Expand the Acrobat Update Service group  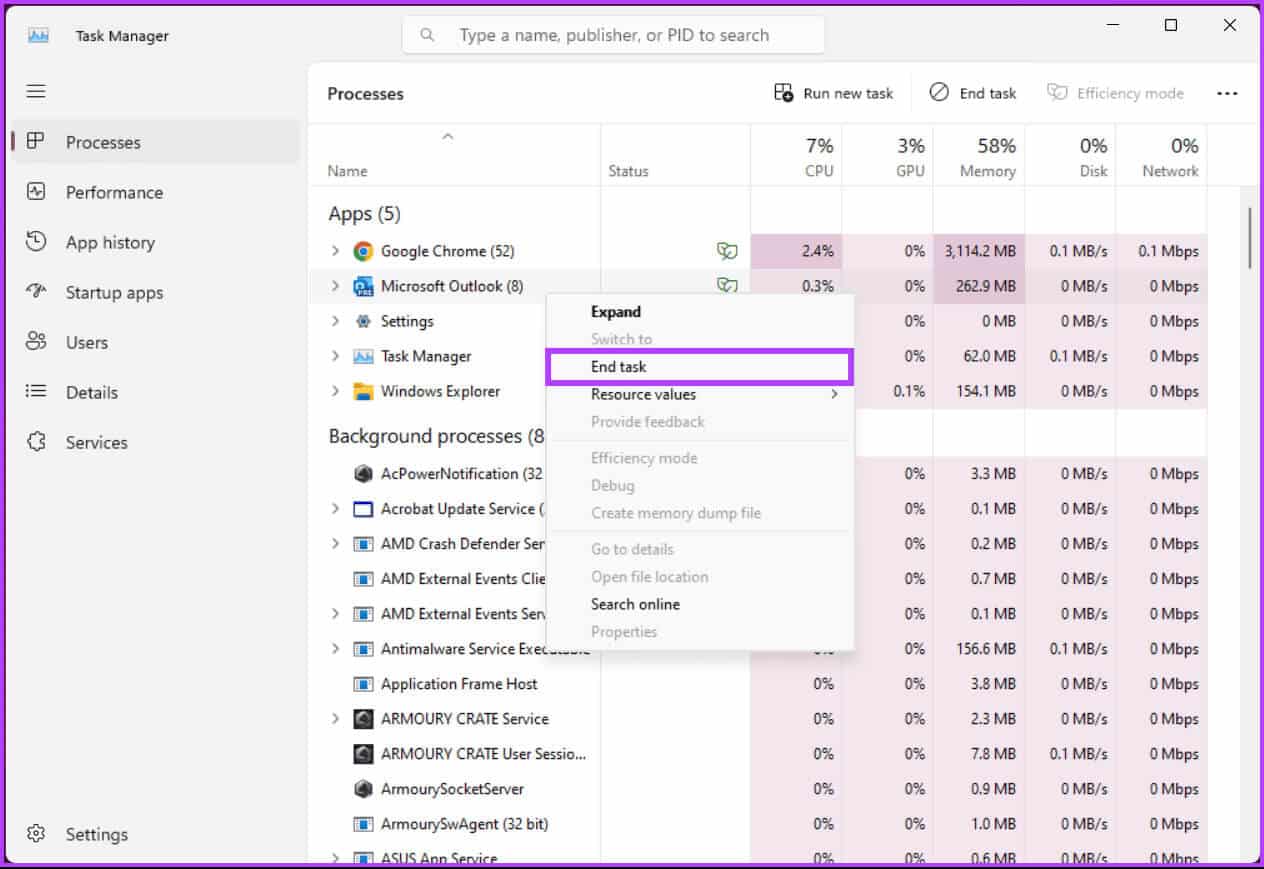click(x=335, y=509)
